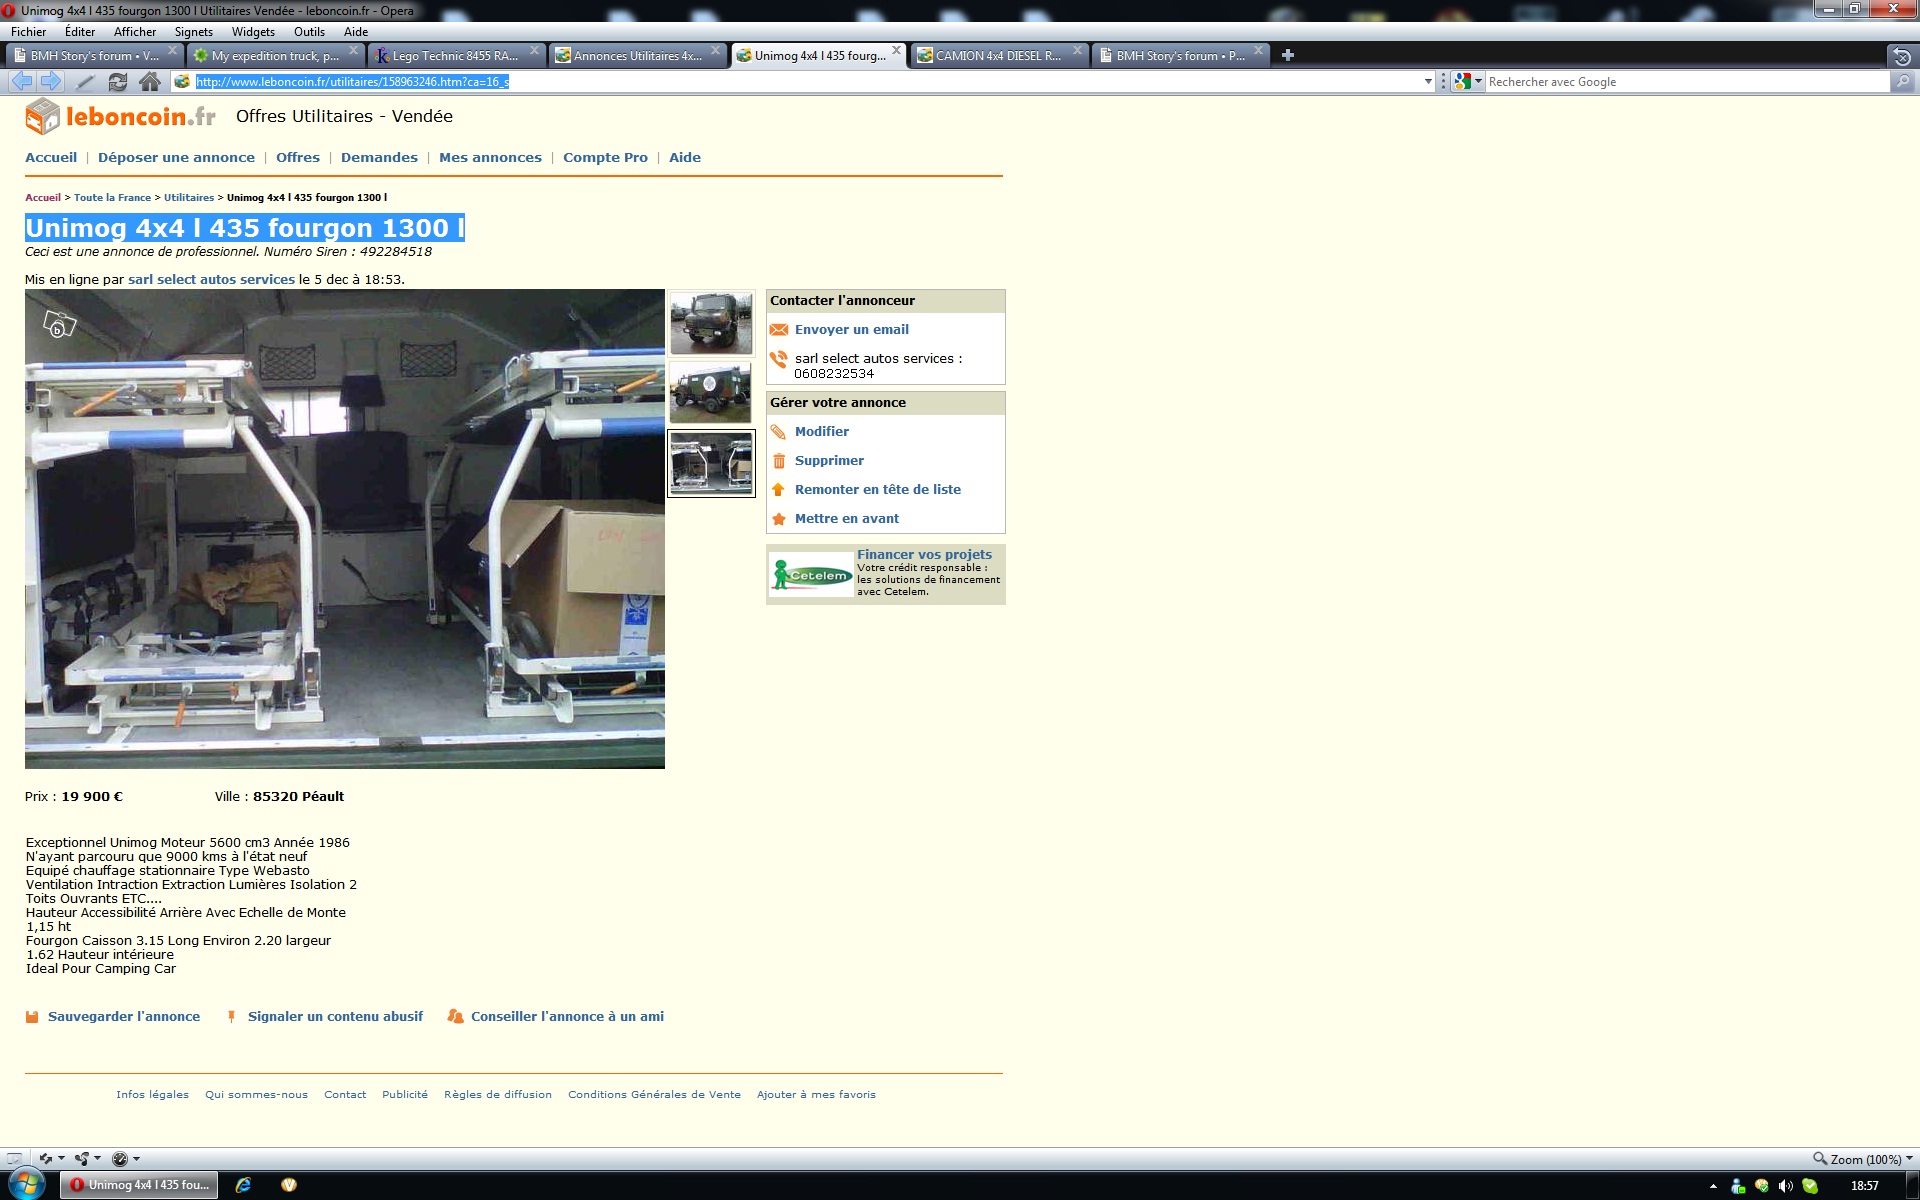Click the new tab plus button
Image resolution: width=1920 pixels, height=1200 pixels.
tap(1288, 55)
